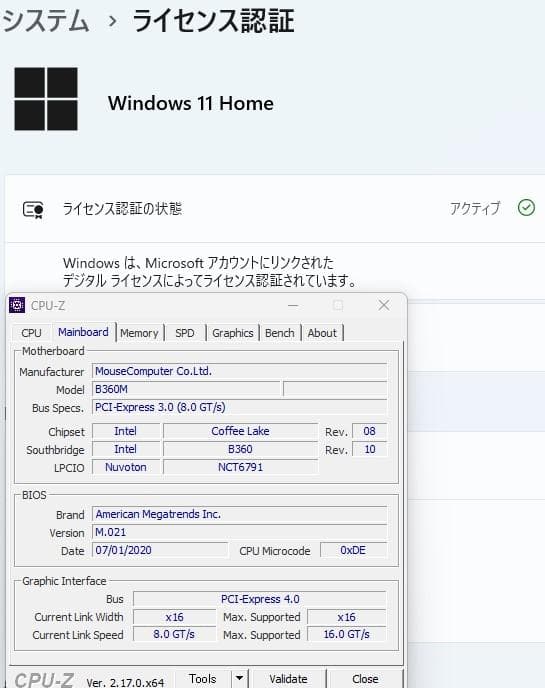Viewport: 545px width, 688px height.
Task: Click the Coffee Lake chipset value
Action: coord(240,431)
